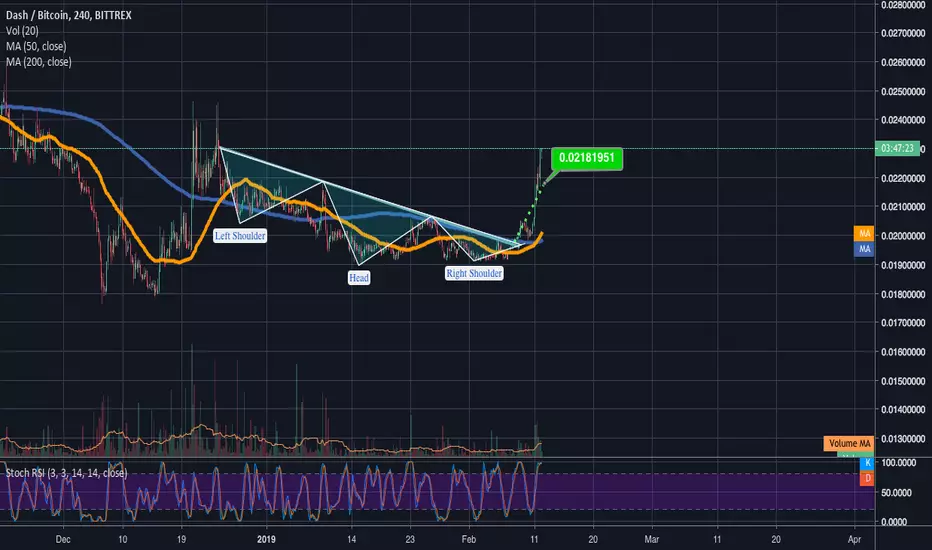932x550 pixels.
Task: Click the Dec date axis label
Action: (x=63, y=539)
